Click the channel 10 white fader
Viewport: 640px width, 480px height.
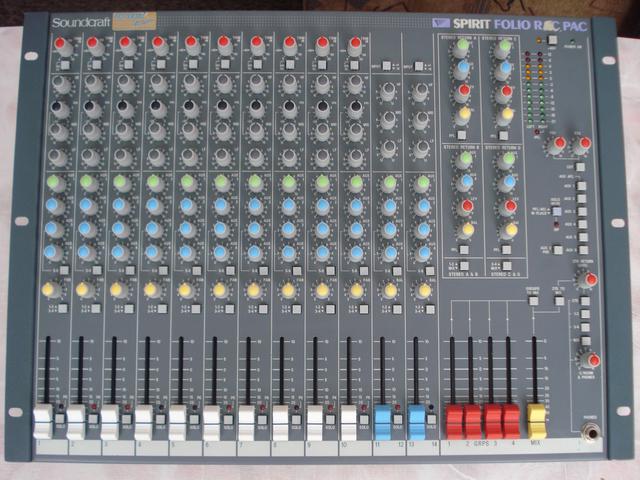(349, 418)
